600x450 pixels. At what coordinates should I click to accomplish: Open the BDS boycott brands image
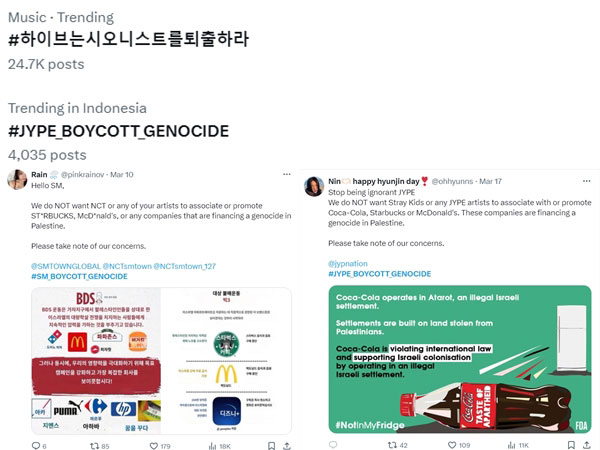click(161, 361)
